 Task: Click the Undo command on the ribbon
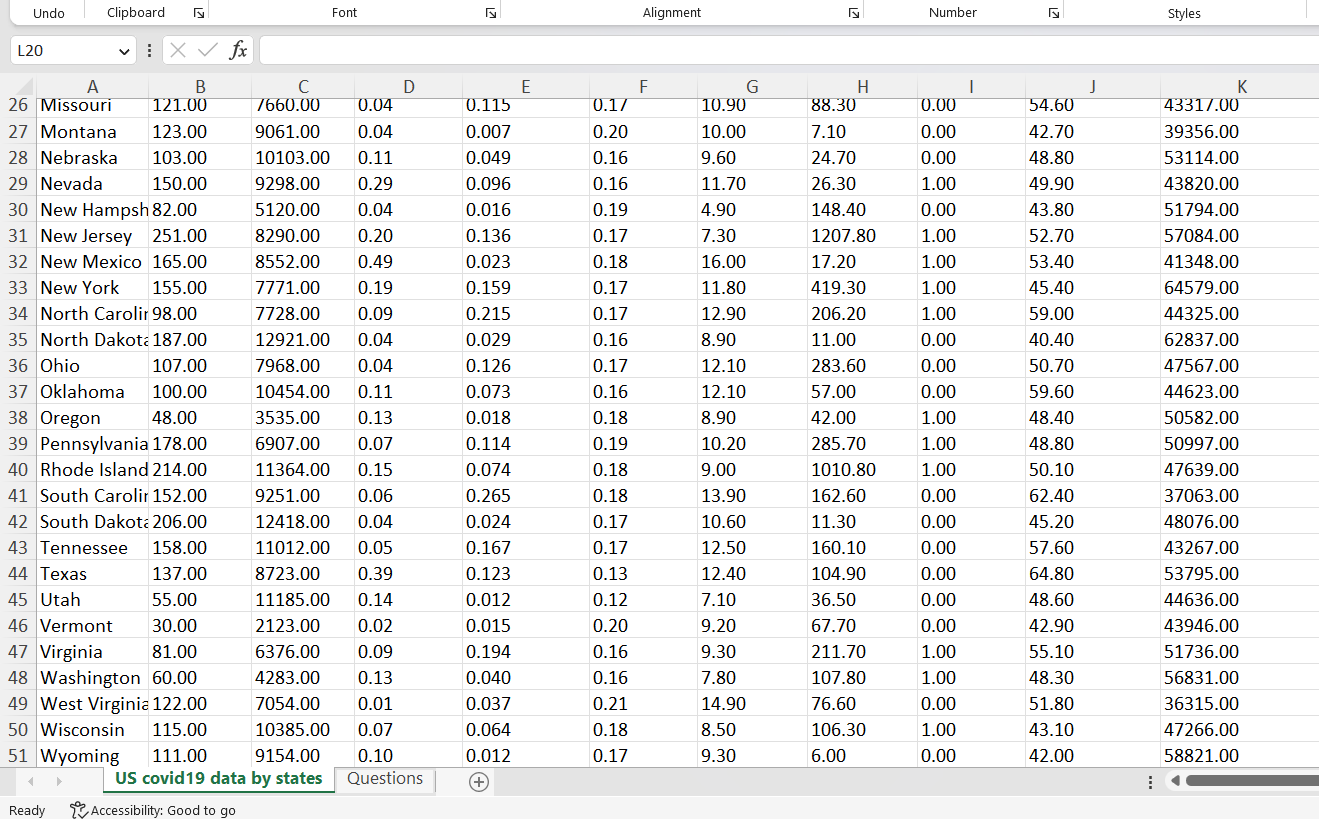tap(48, 12)
